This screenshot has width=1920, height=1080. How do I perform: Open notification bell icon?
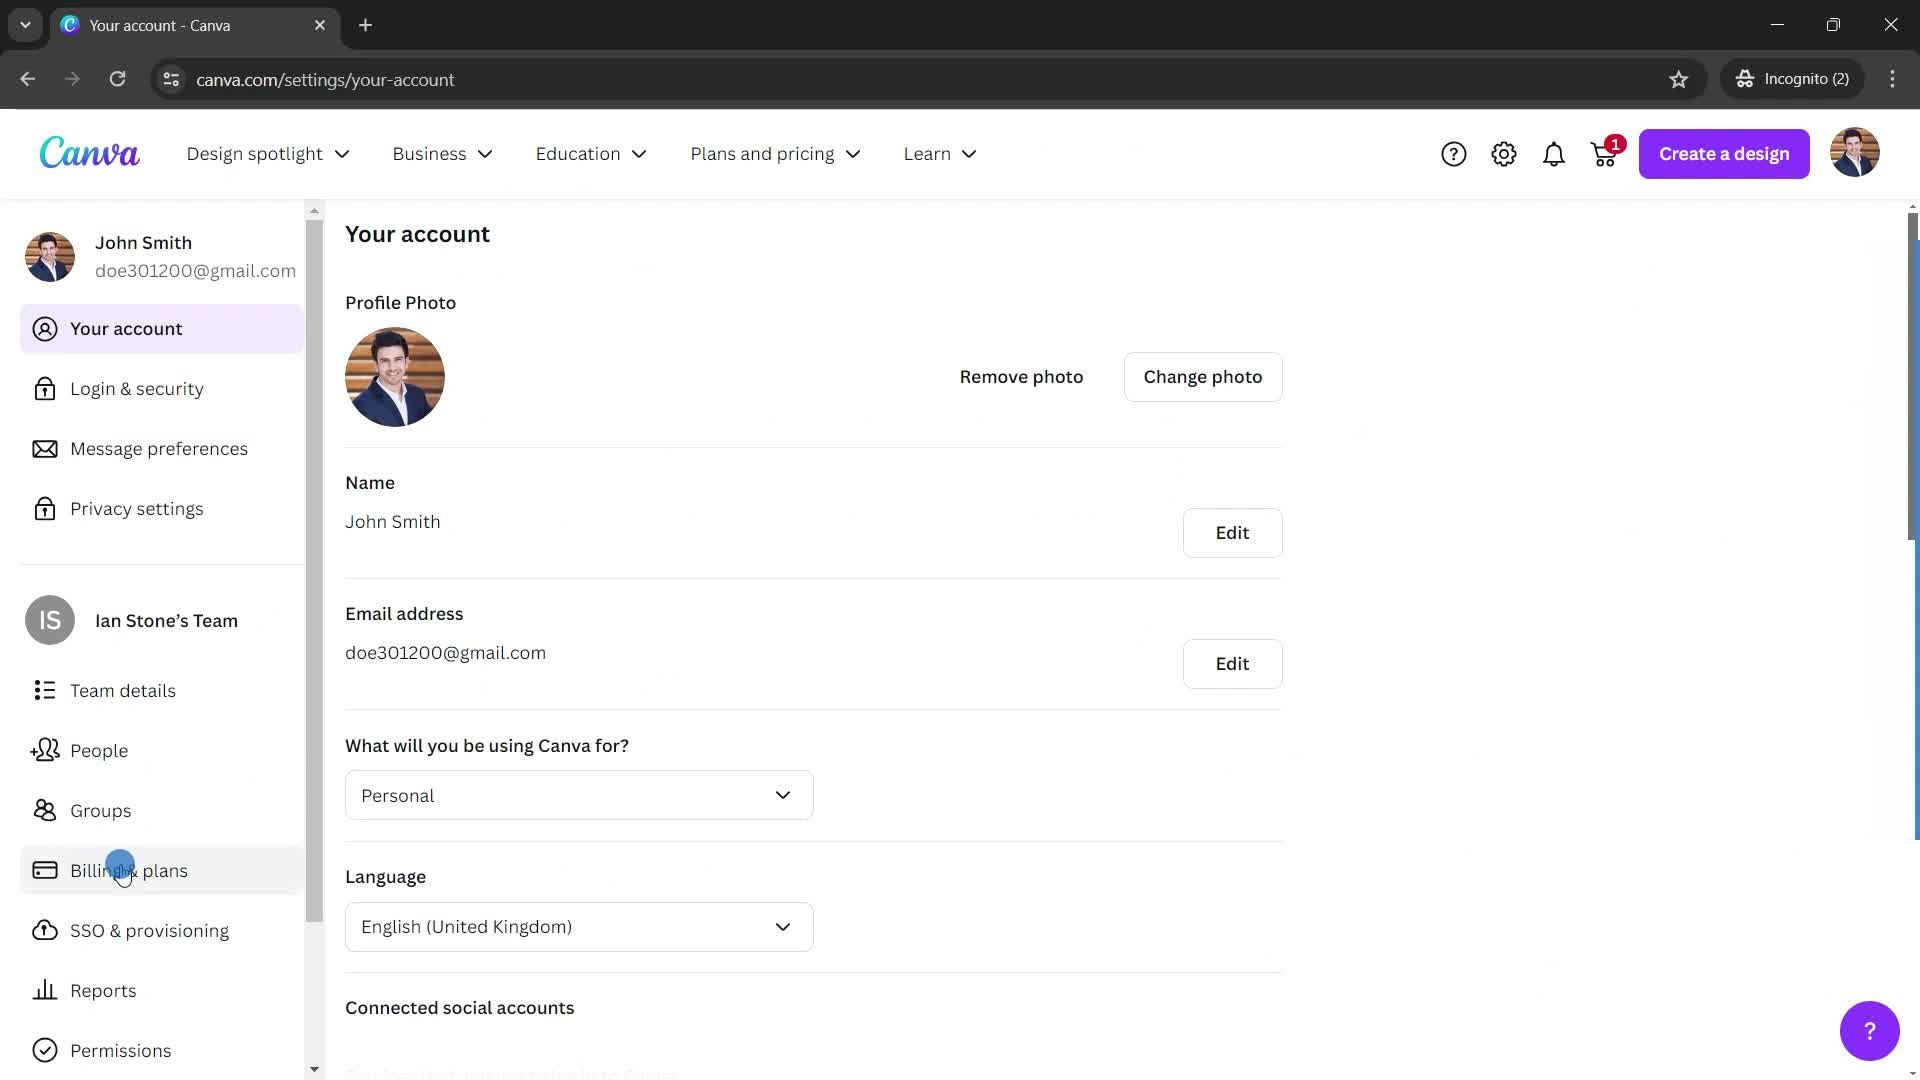(x=1552, y=154)
